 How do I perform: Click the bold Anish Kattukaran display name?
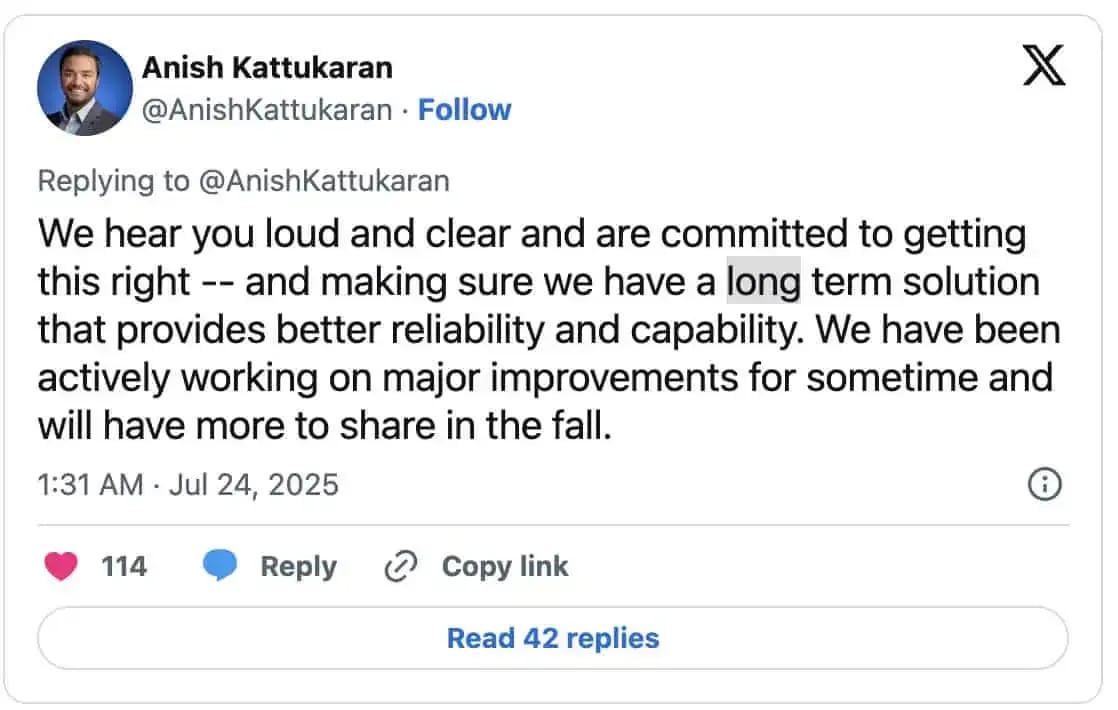(x=267, y=68)
